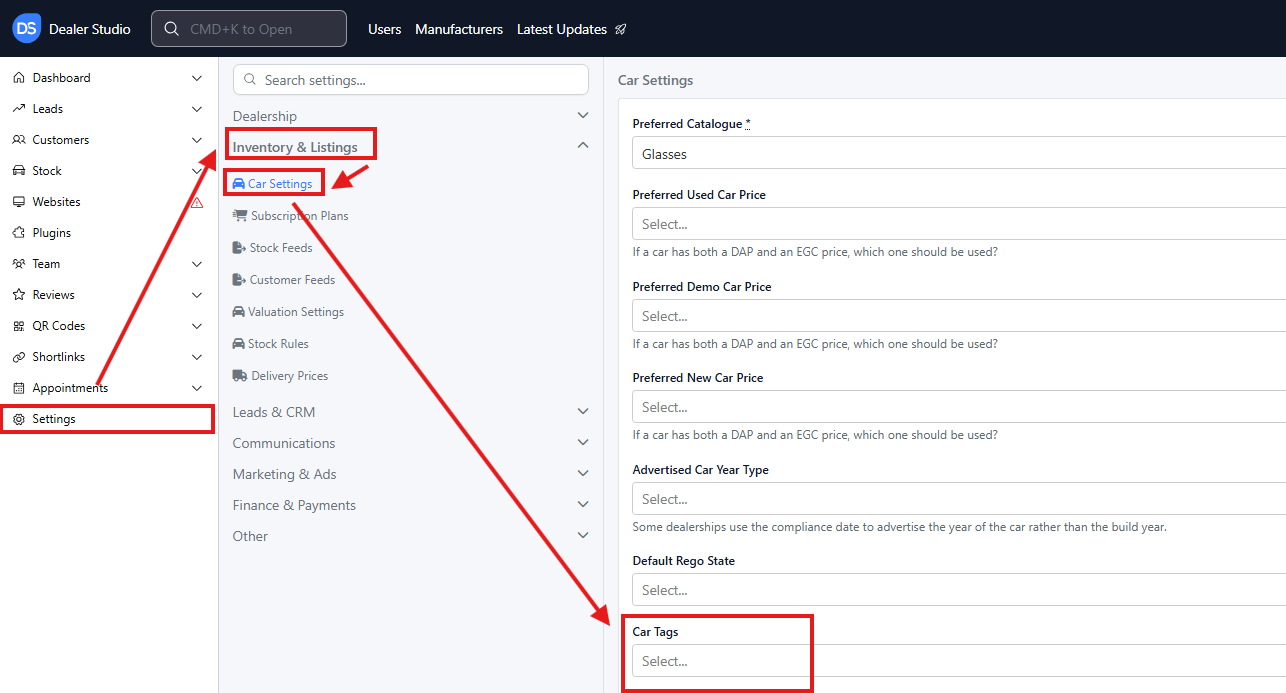
Task: Click the Reviews star icon
Action: [x=19, y=295]
